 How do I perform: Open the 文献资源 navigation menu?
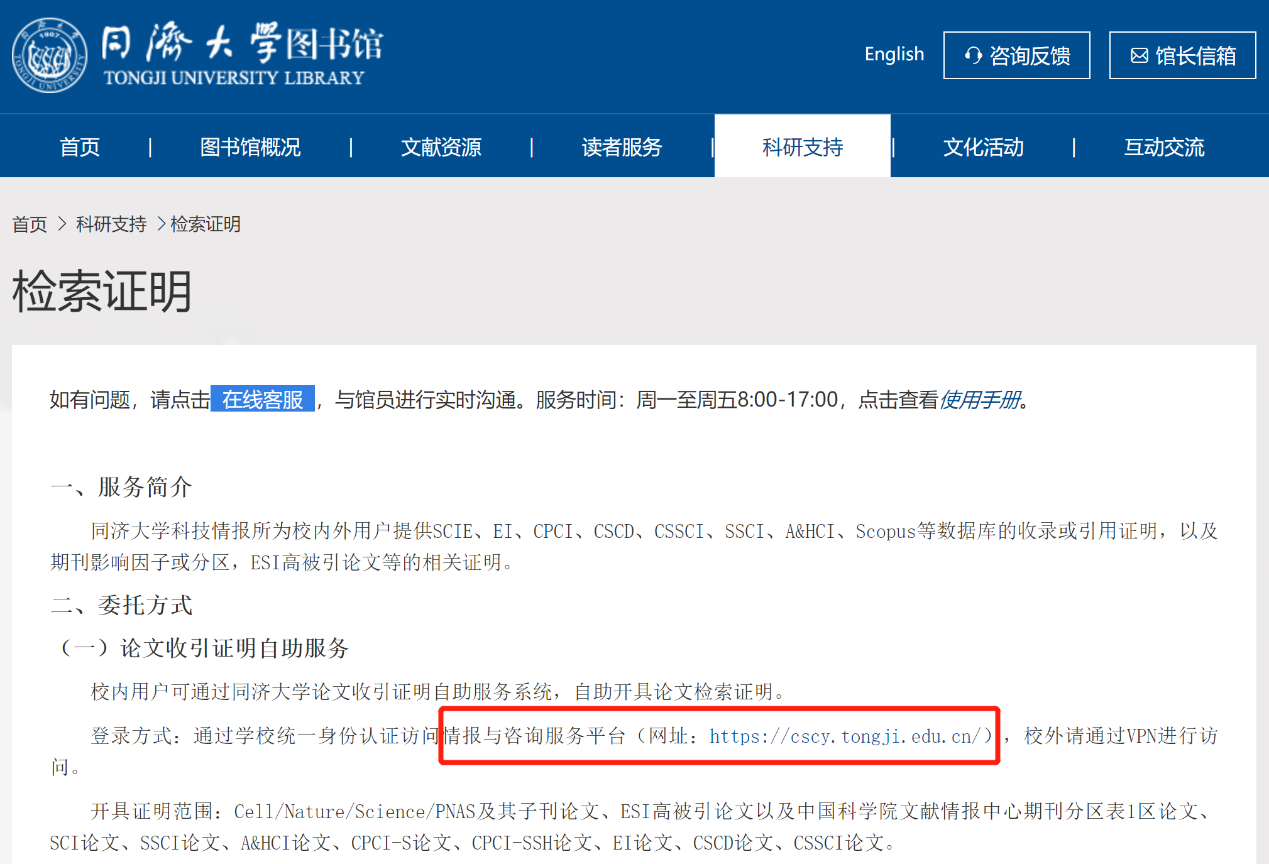click(441, 147)
